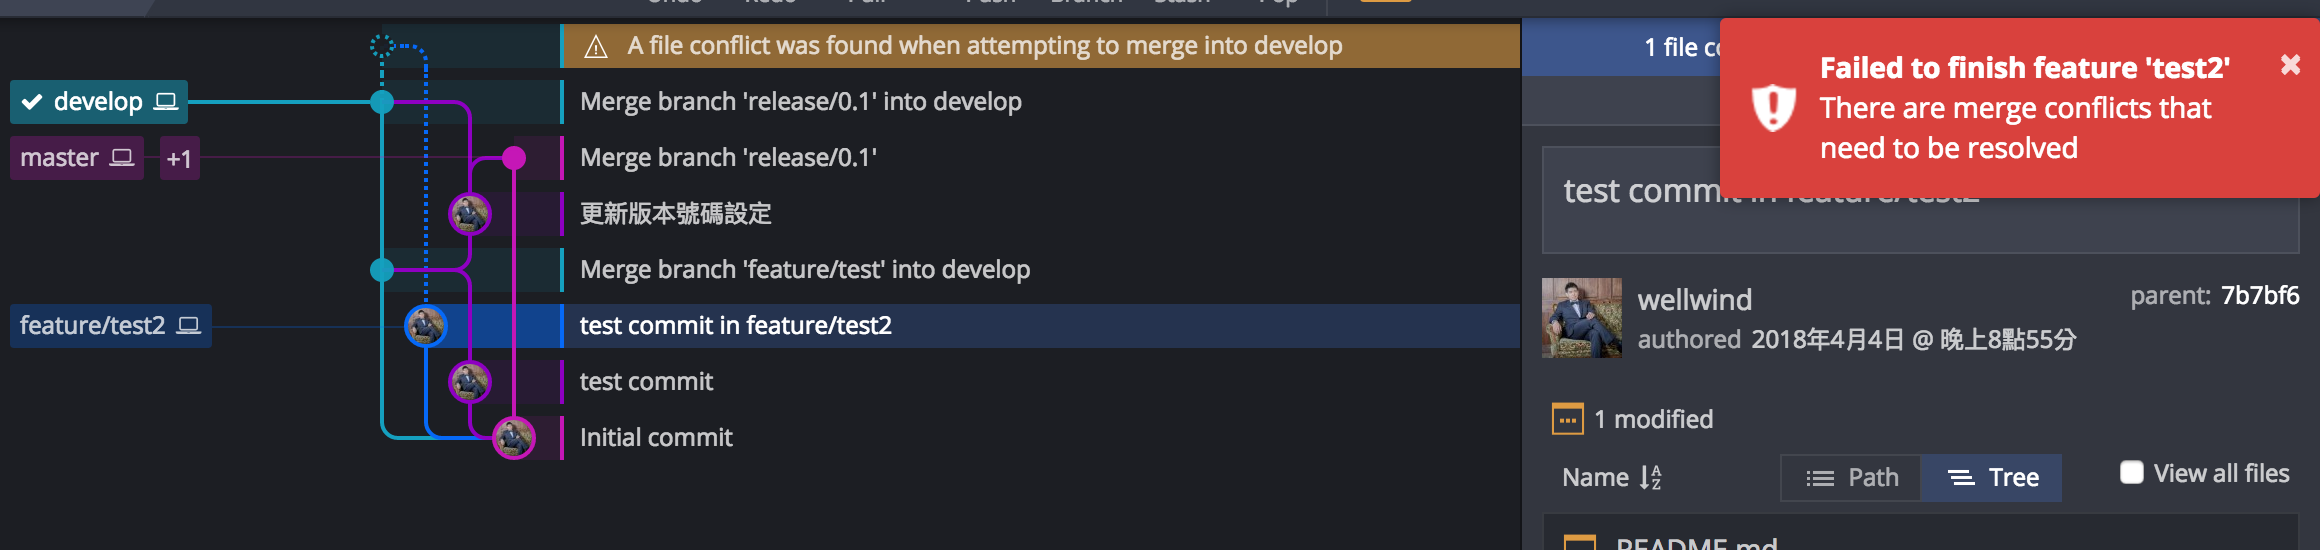The width and height of the screenshot is (2320, 550).
Task: Select the master branch label
Action: click(x=77, y=158)
